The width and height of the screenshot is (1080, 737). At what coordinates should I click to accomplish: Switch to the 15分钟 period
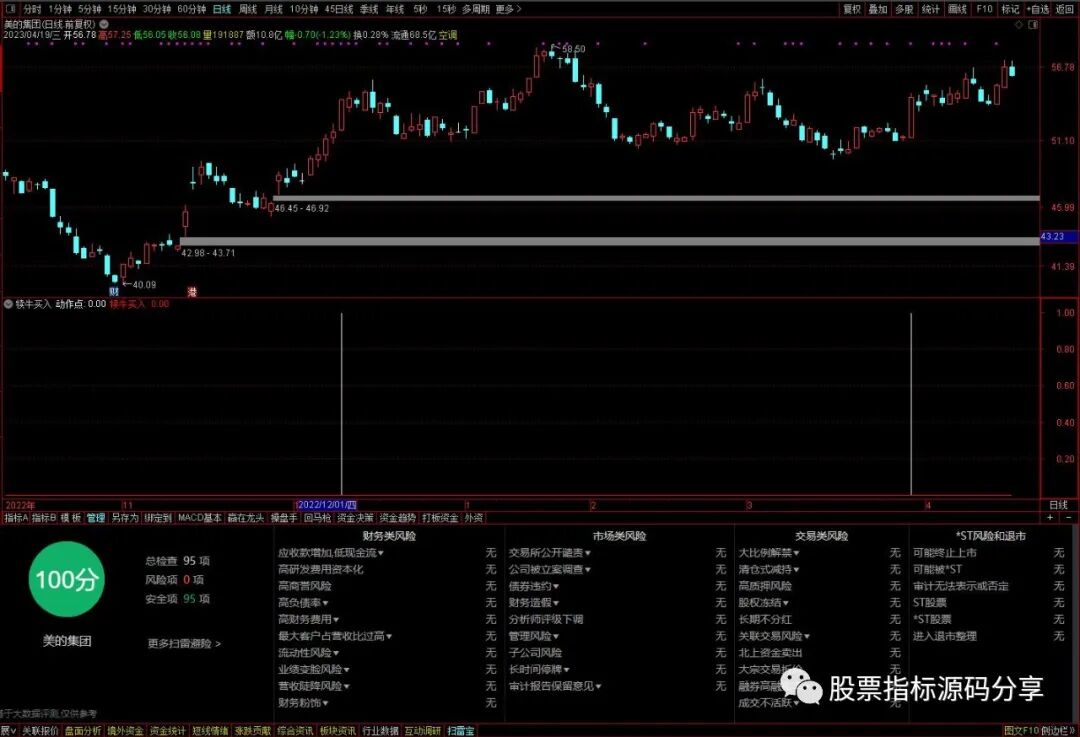pyautogui.click(x=122, y=9)
